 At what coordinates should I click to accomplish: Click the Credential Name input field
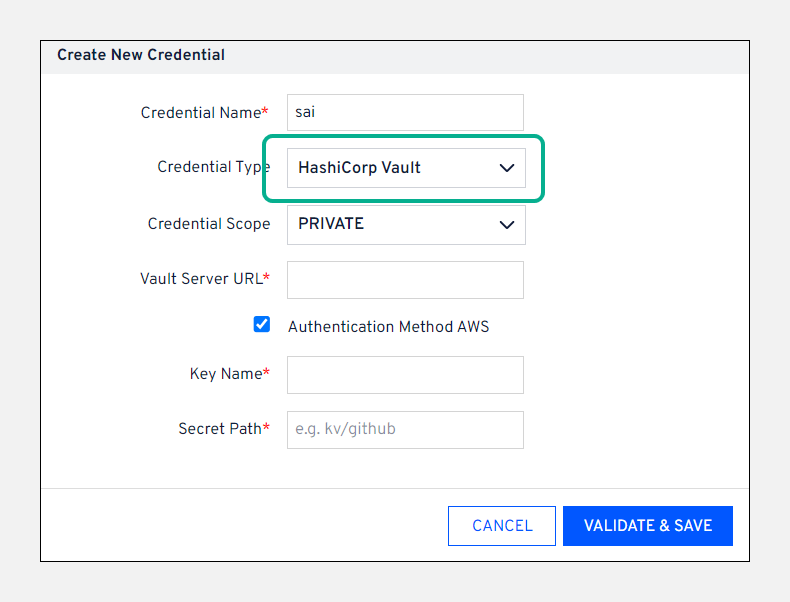405,112
